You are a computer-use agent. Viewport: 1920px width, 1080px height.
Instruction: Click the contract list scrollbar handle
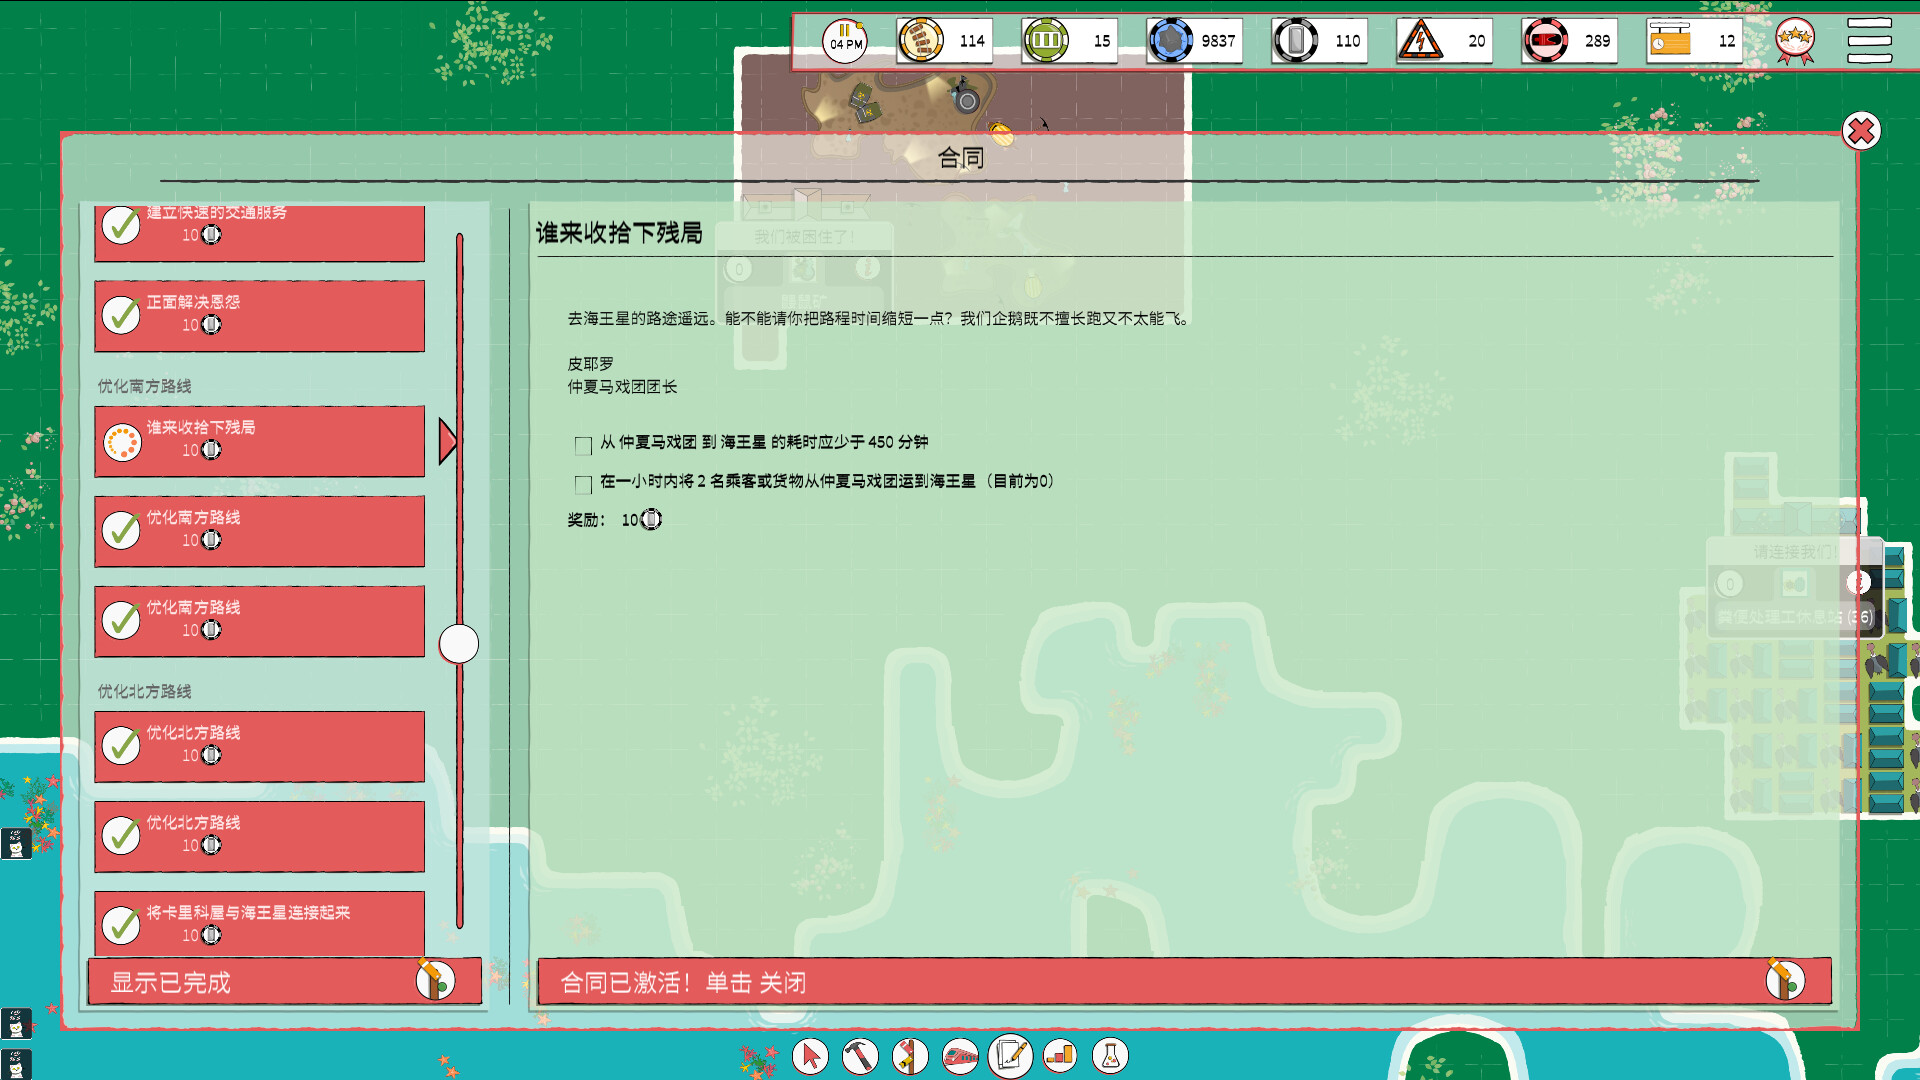[x=459, y=644]
